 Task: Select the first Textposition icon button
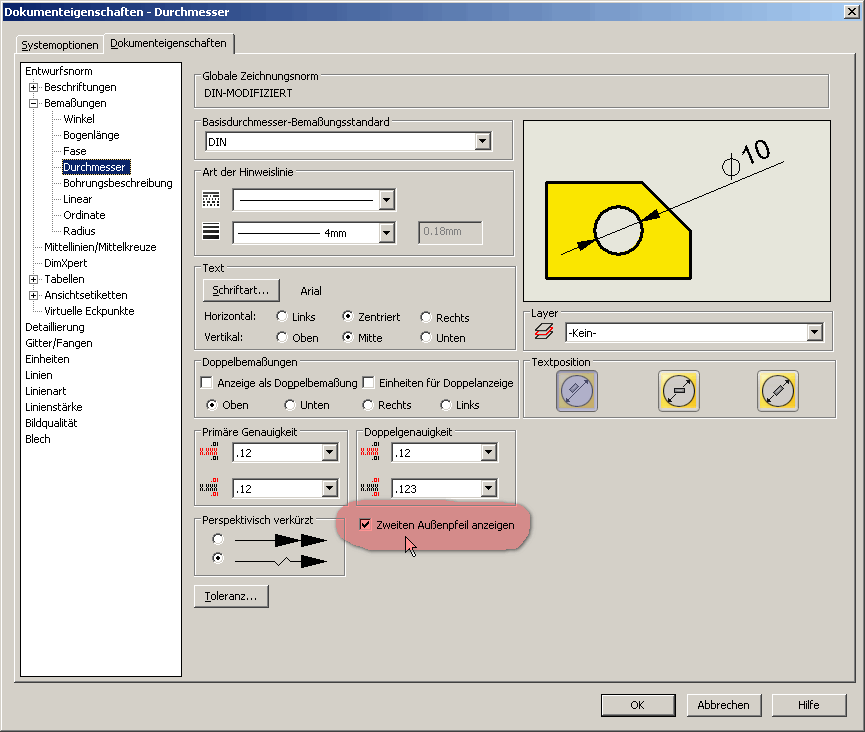tap(577, 391)
